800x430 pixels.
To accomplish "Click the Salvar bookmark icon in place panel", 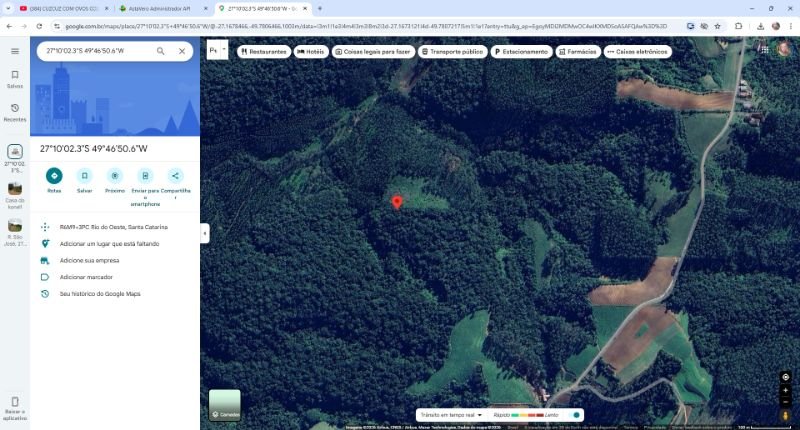I will pyautogui.click(x=84, y=176).
